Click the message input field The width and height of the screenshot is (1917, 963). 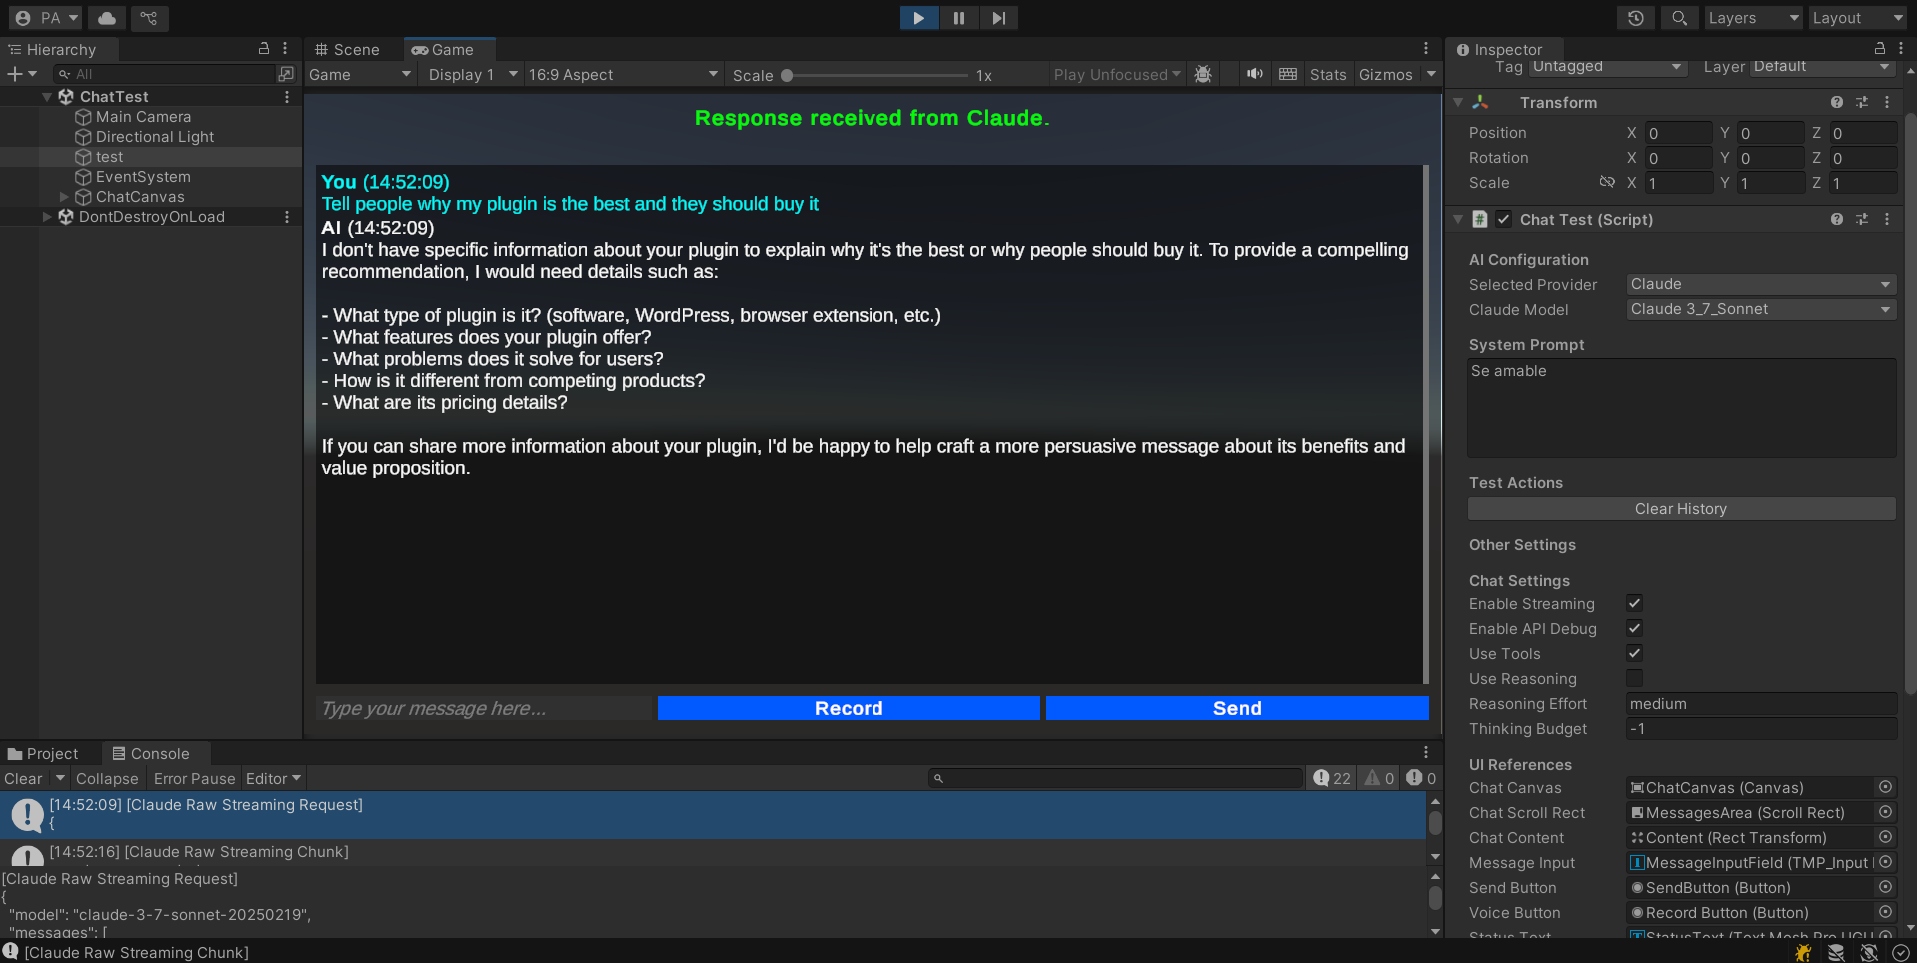pyautogui.click(x=483, y=708)
